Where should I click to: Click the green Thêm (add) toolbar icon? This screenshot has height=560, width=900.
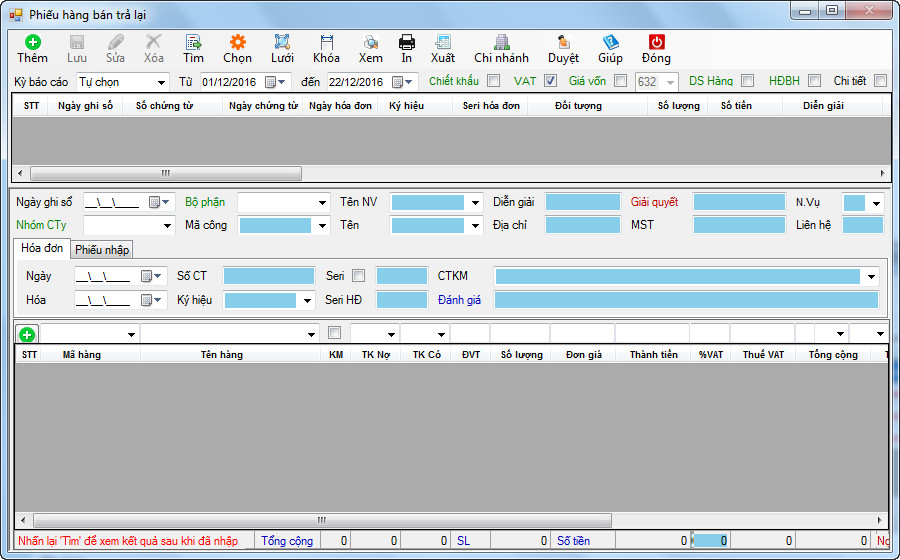click(33, 42)
